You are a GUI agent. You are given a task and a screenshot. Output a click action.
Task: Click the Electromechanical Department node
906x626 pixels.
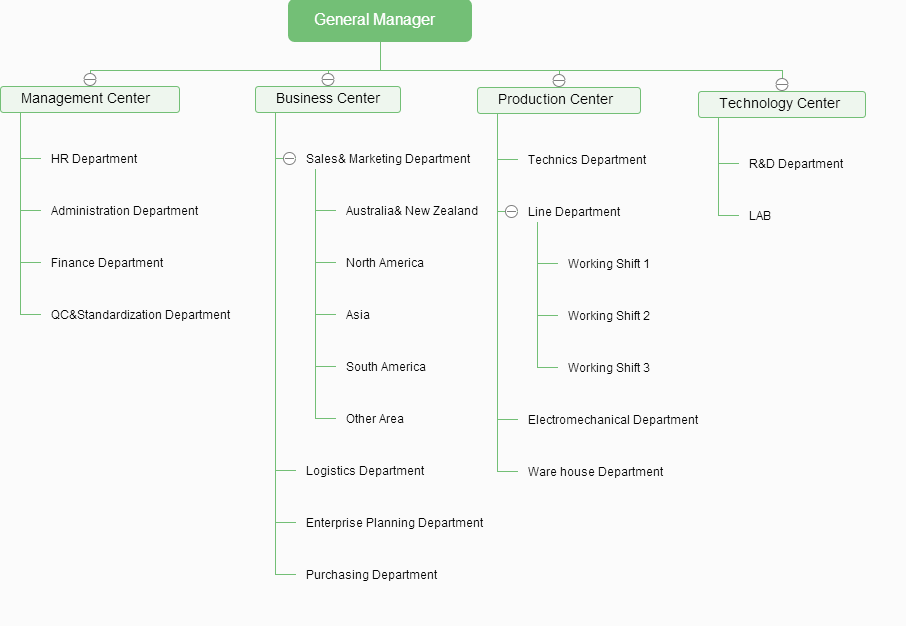(x=612, y=420)
